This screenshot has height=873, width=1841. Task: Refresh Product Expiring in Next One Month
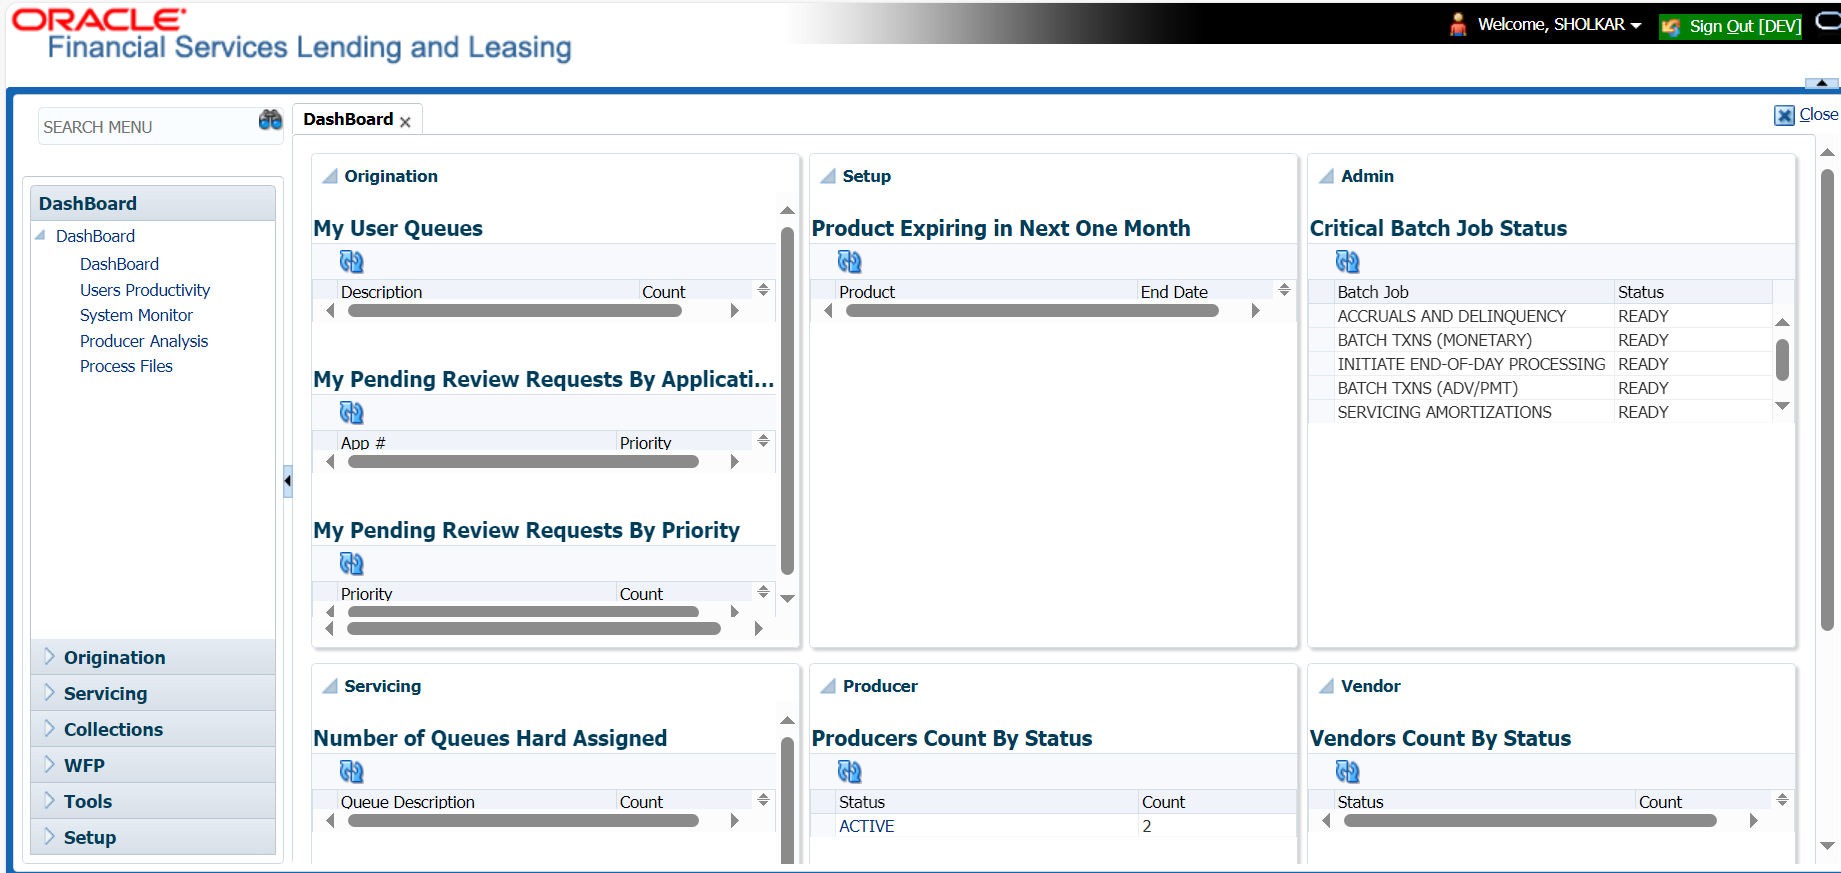(x=849, y=262)
